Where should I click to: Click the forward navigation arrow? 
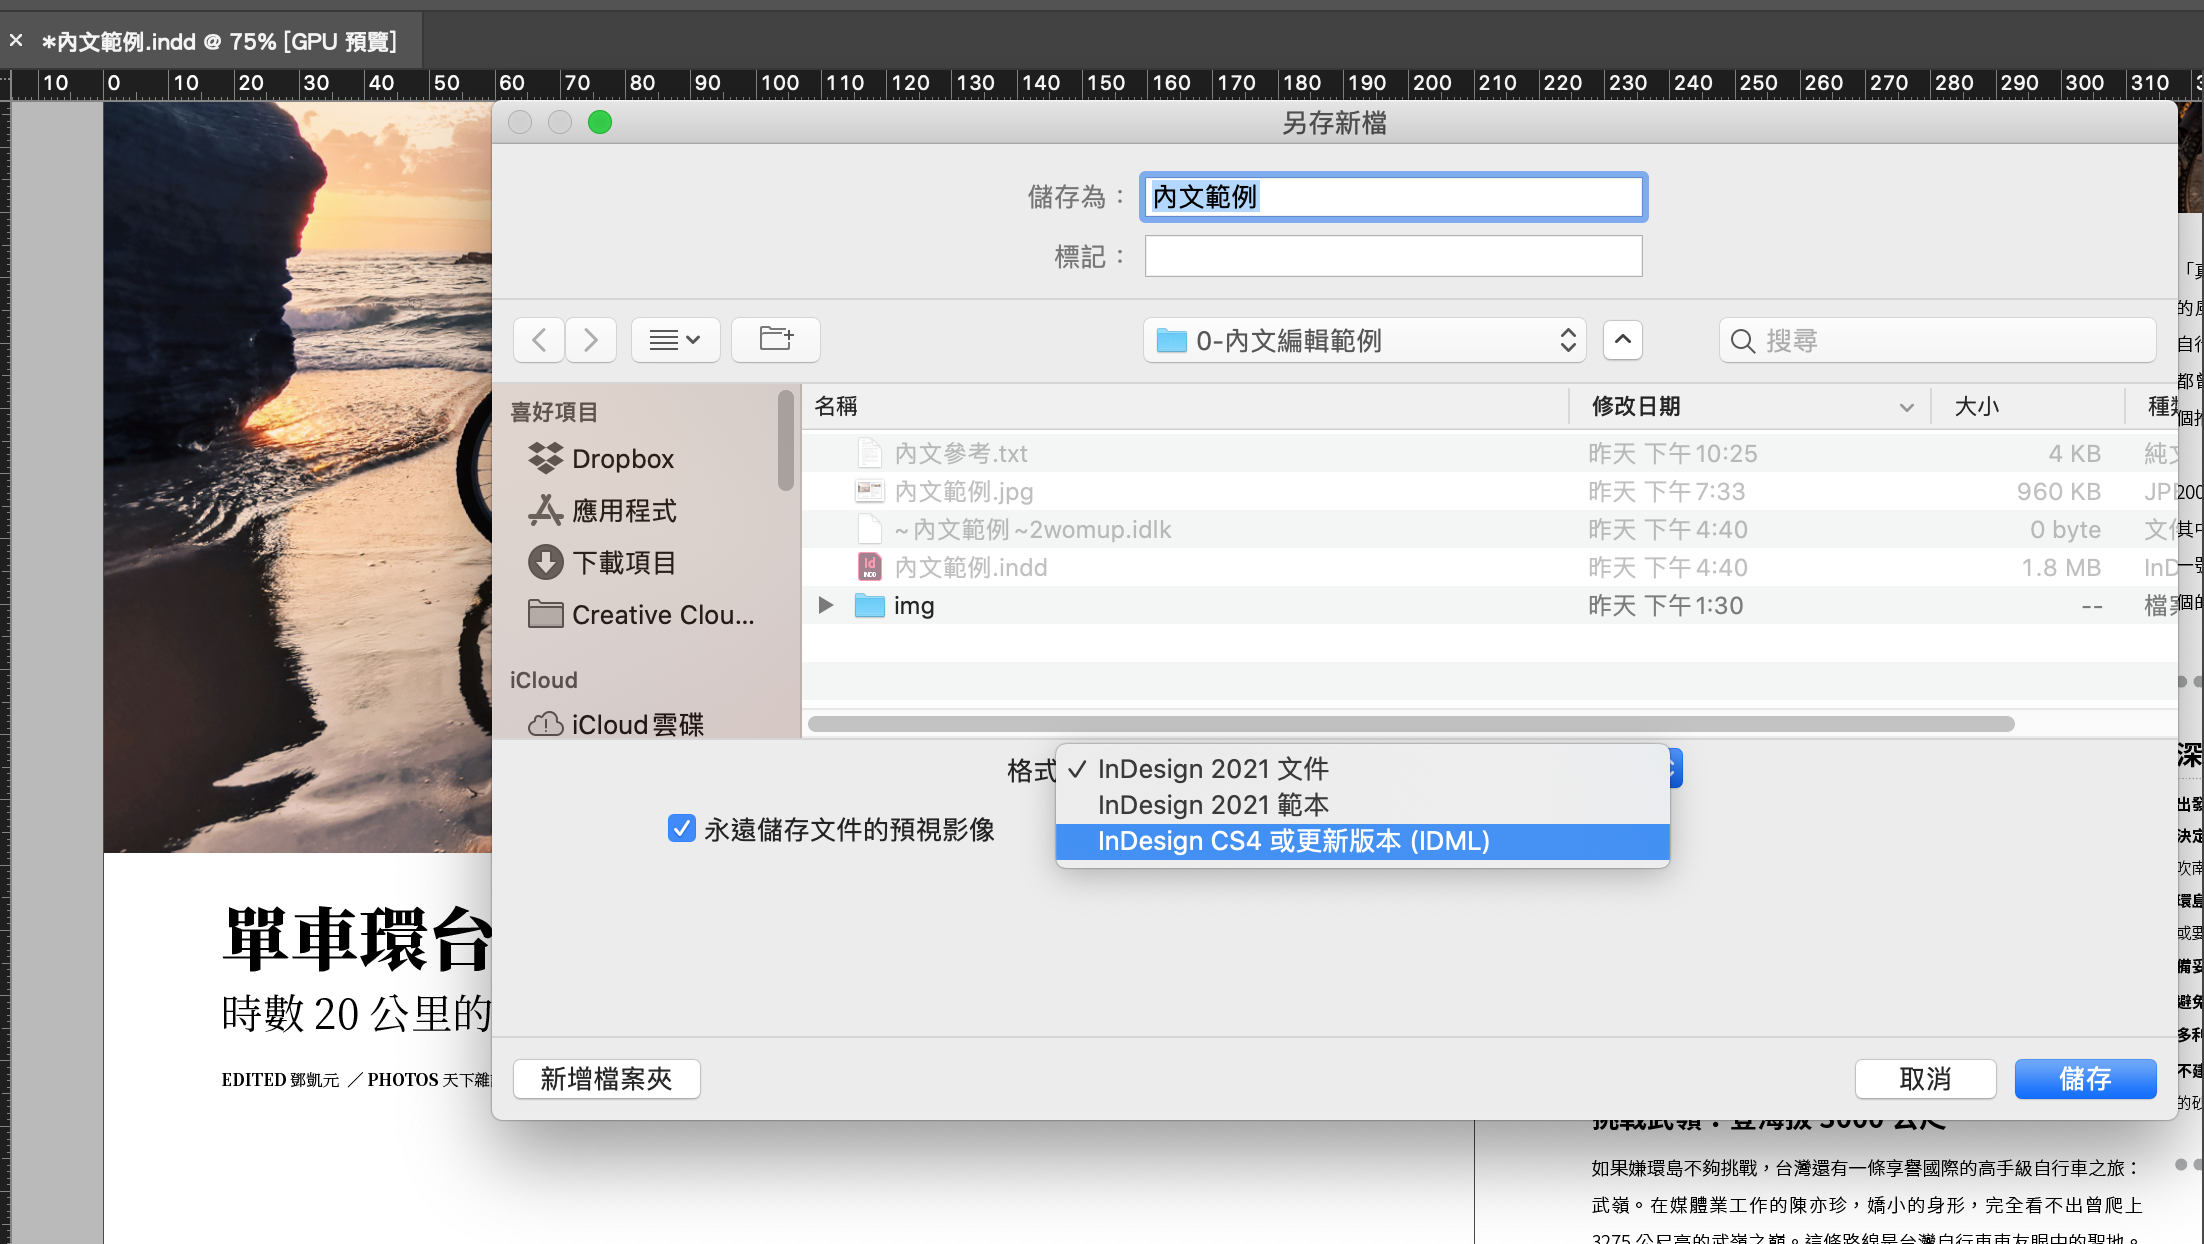591,340
